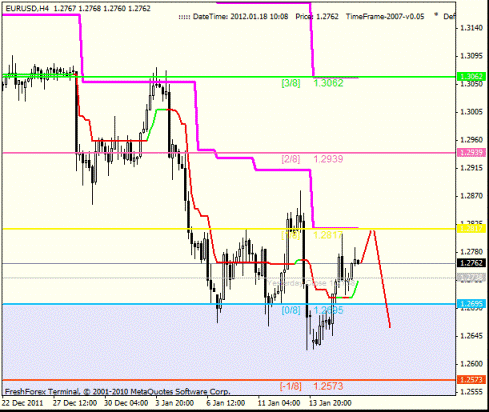The width and height of the screenshot is (489, 412).
Task: Select the blue 1.2695 price tag on axis
Action: click(x=472, y=304)
